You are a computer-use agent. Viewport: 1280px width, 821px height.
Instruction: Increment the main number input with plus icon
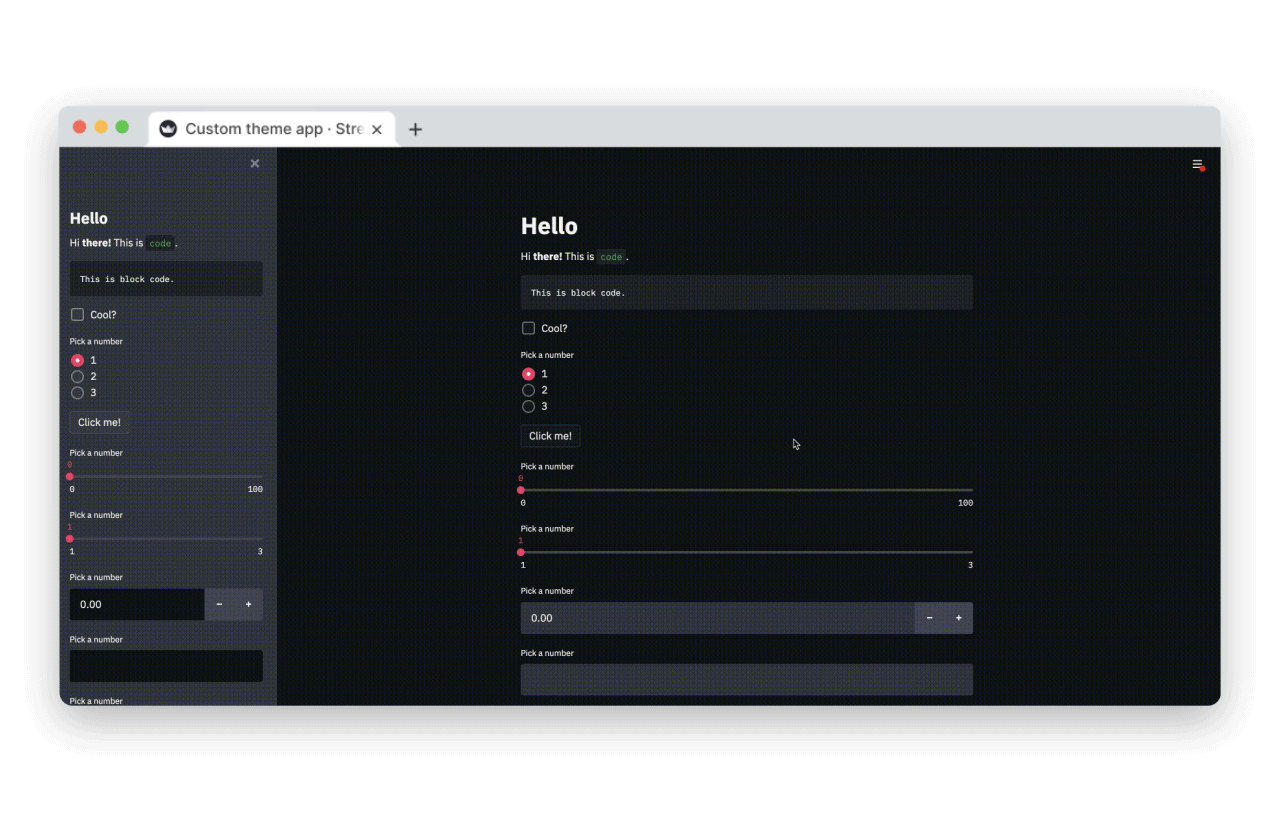[x=958, y=618]
